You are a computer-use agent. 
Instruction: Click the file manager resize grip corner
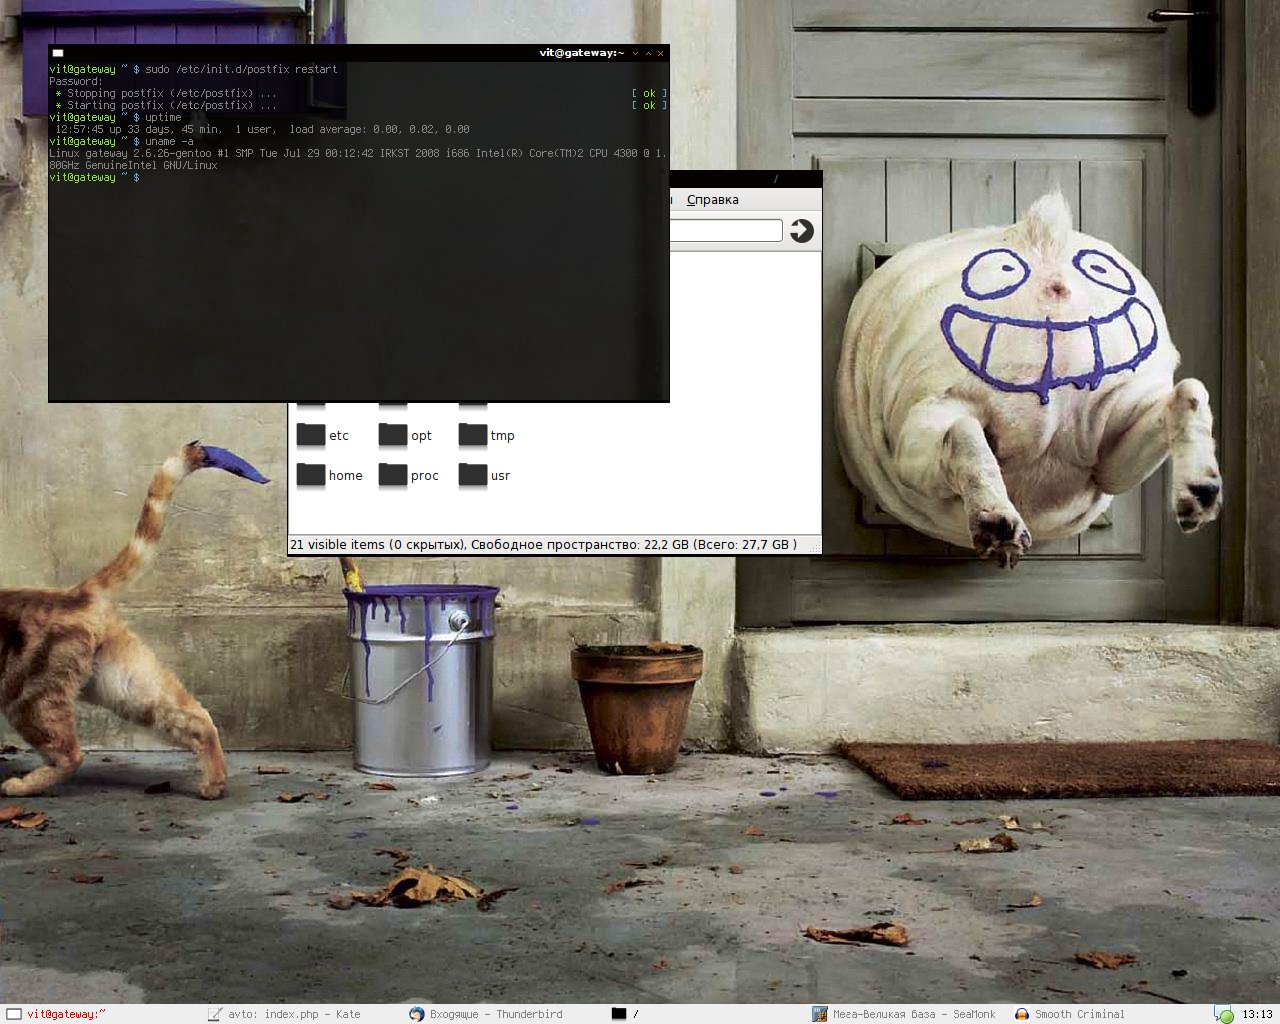tap(815, 547)
